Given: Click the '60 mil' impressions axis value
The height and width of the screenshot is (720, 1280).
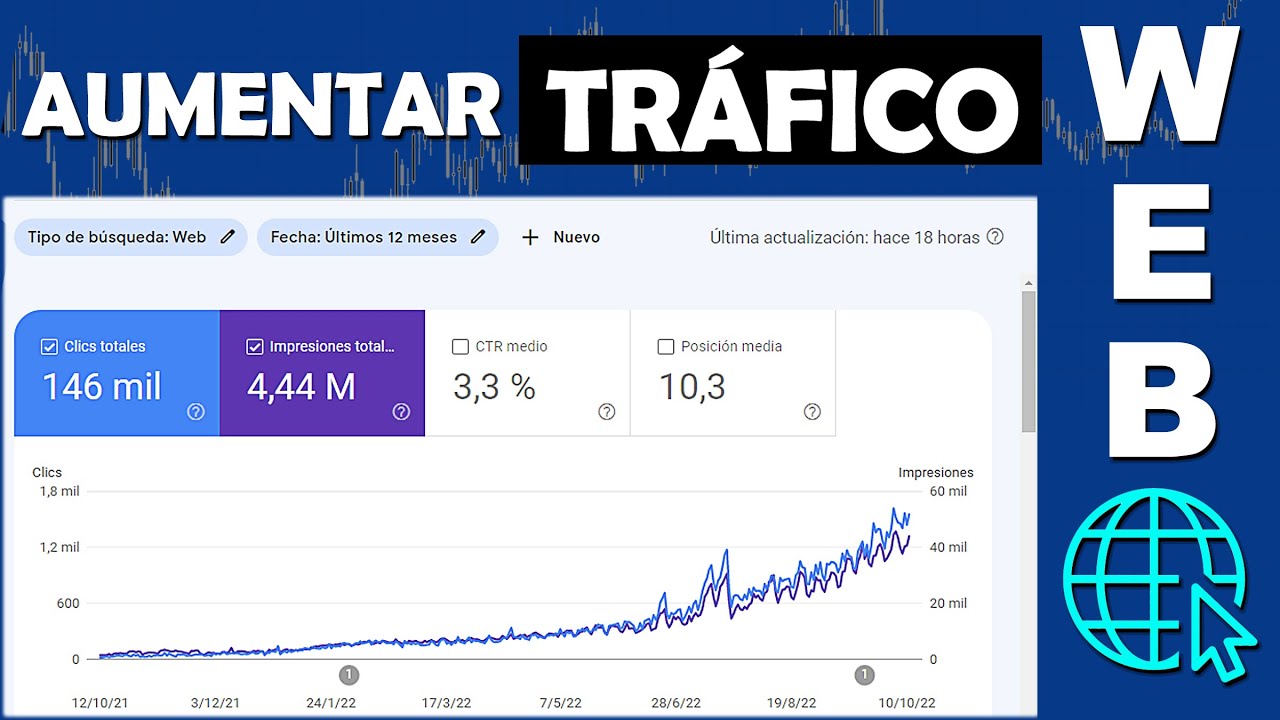Looking at the screenshot, I should [948, 491].
